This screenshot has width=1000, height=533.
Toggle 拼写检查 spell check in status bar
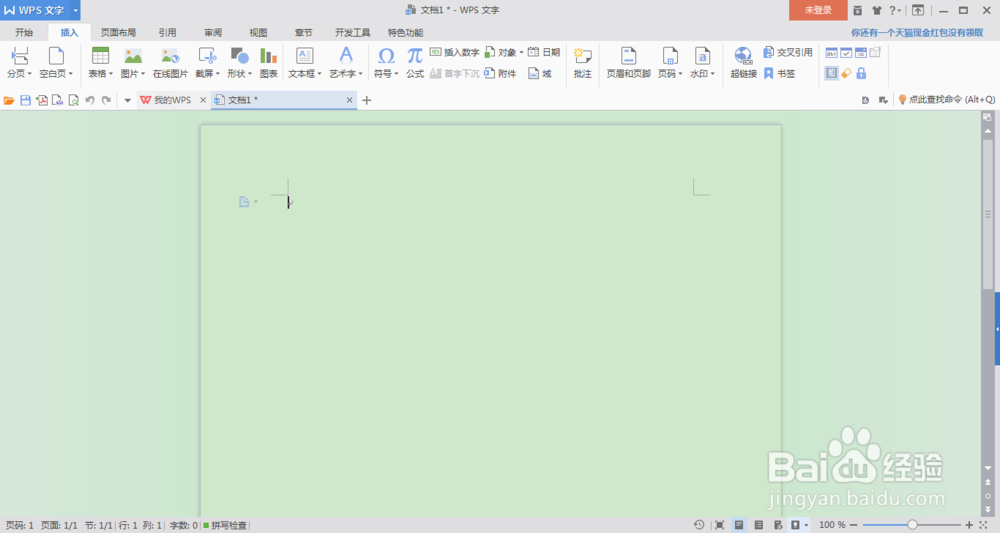(225, 525)
